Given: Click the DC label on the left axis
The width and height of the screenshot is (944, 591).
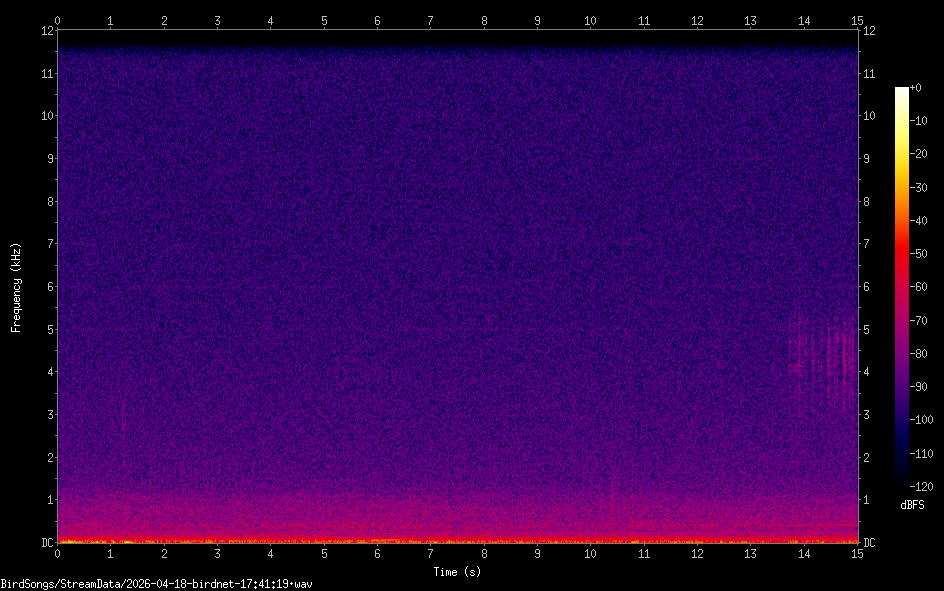Looking at the screenshot, I should (45, 542).
